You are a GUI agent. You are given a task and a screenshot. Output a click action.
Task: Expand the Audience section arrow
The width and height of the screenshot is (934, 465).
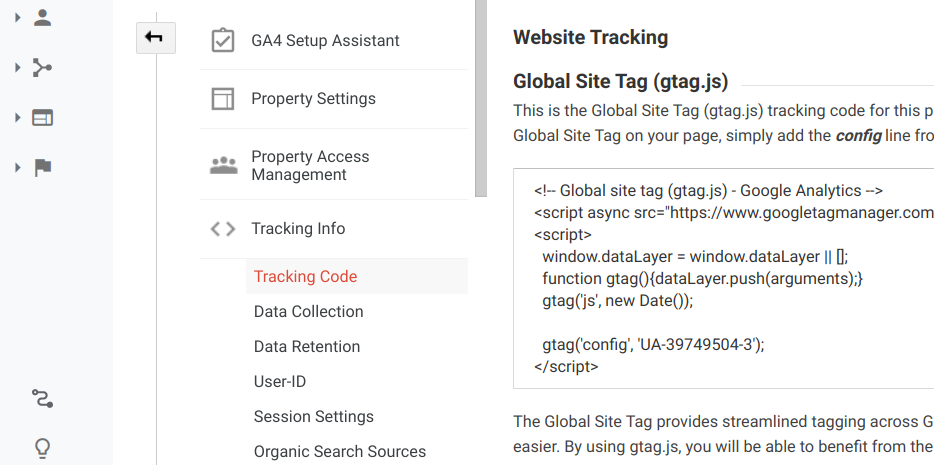(17, 18)
